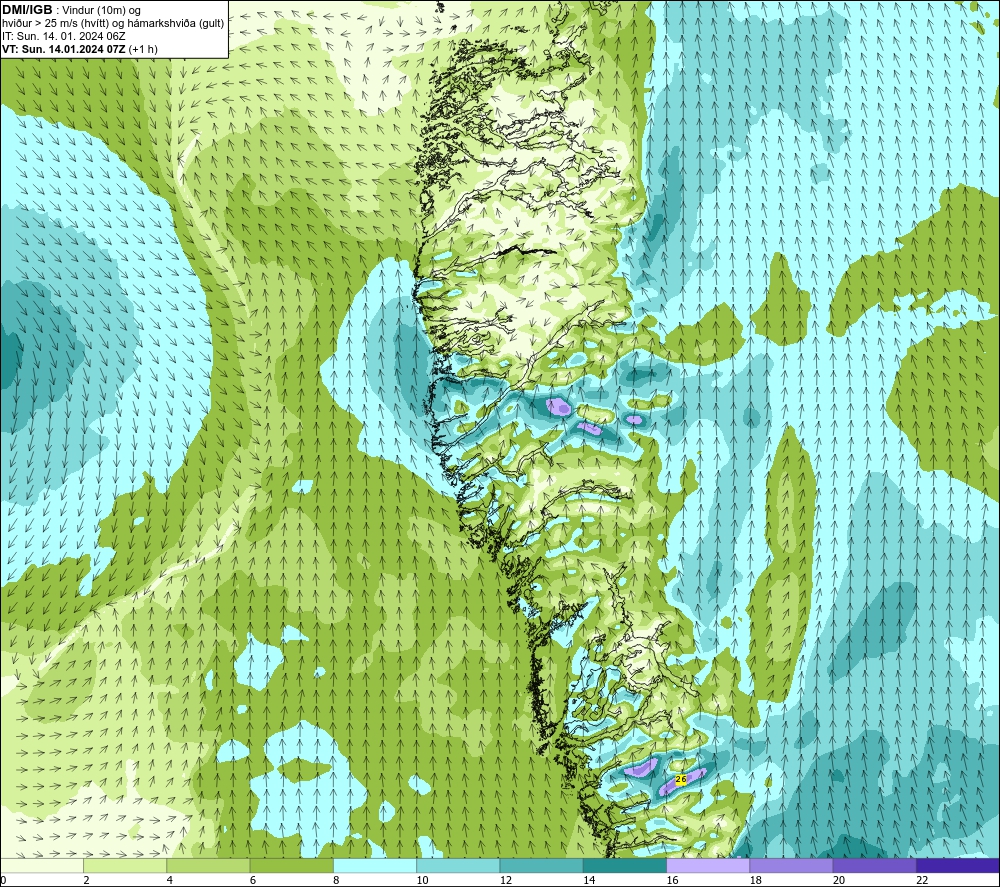This screenshot has height=887, width=1000.
Task: Select the 8-10 m/s light cyan swatch
Action: click(x=375, y=865)
